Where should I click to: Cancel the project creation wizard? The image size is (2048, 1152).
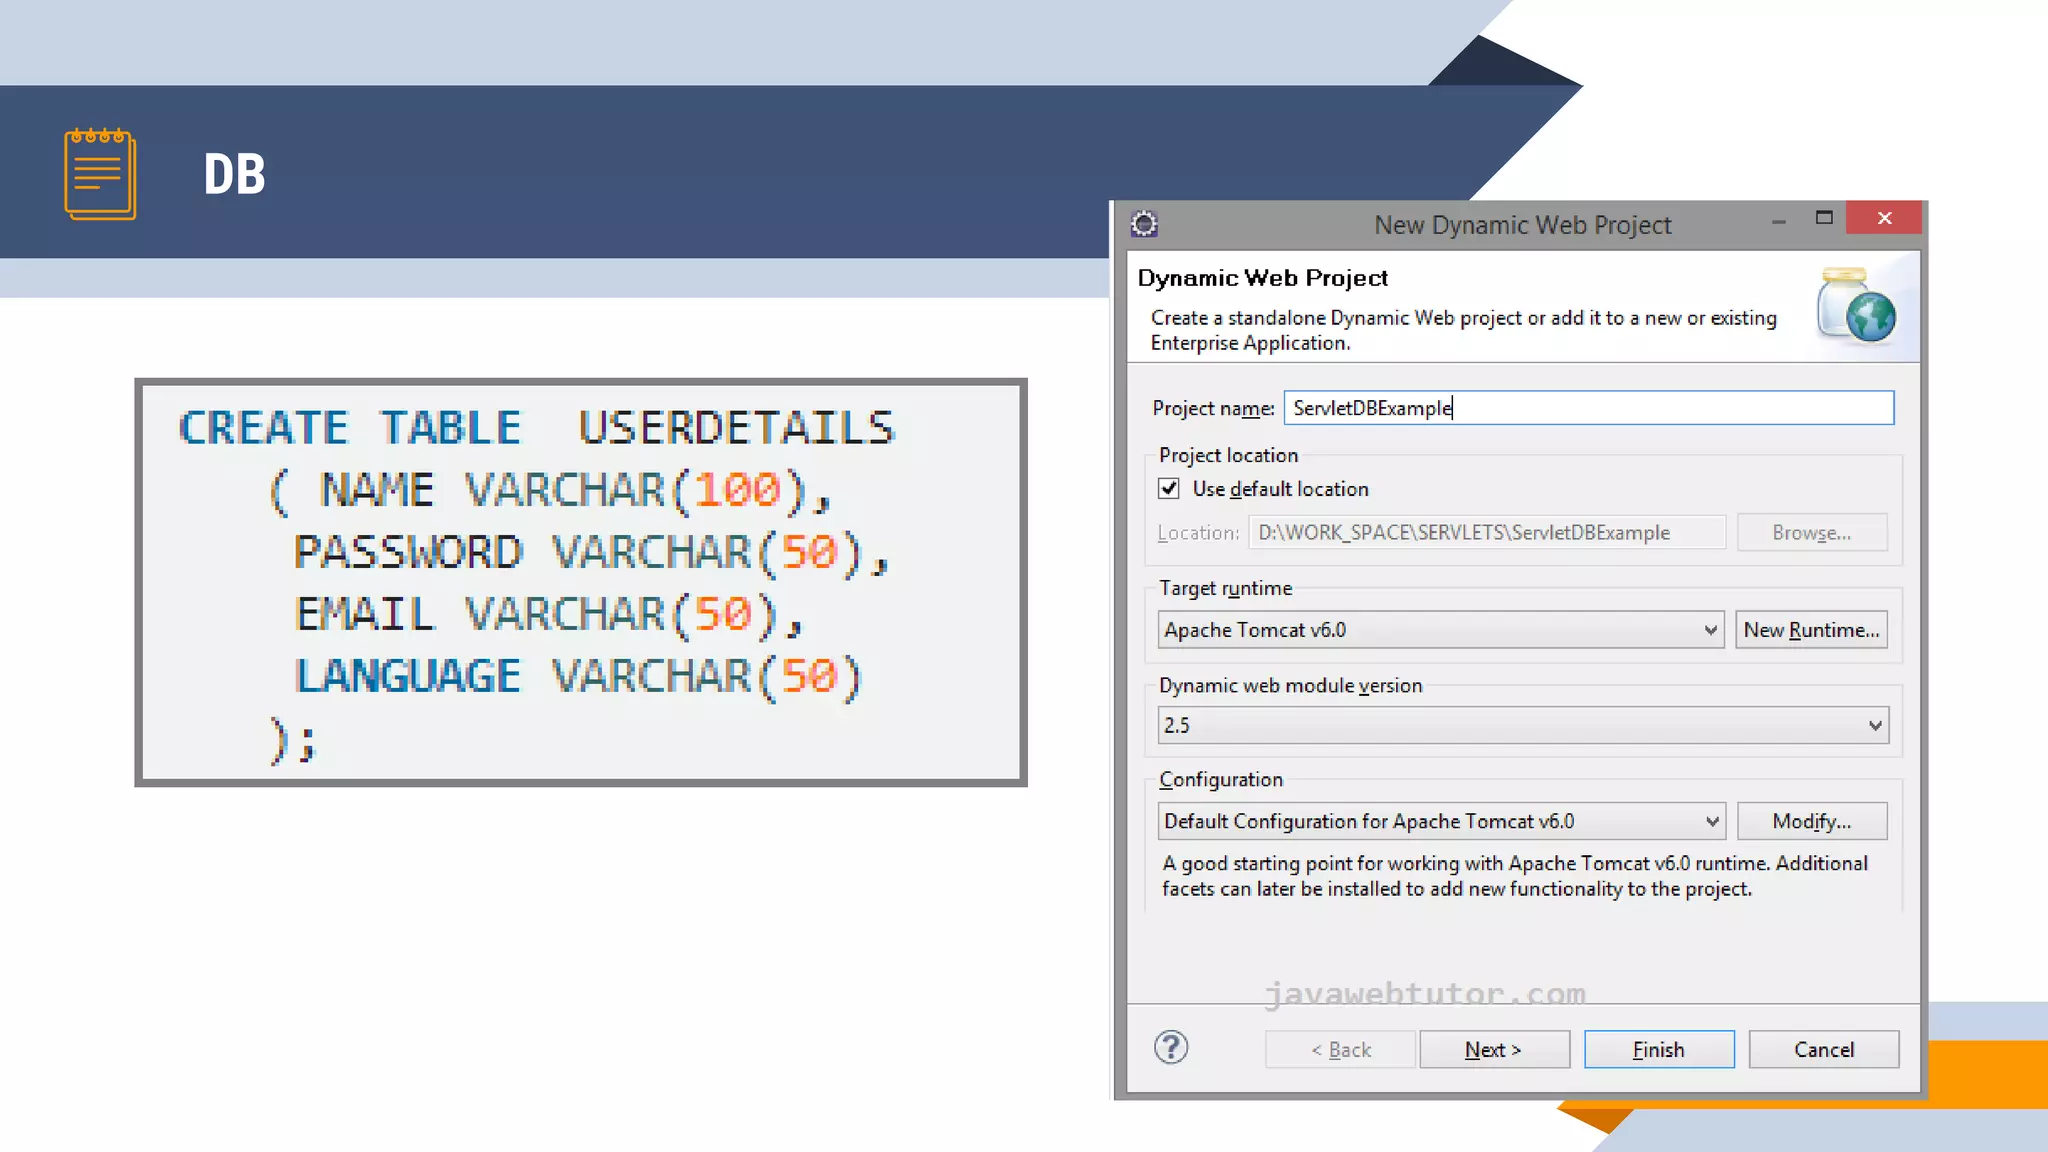(x=1823, y=1049)
